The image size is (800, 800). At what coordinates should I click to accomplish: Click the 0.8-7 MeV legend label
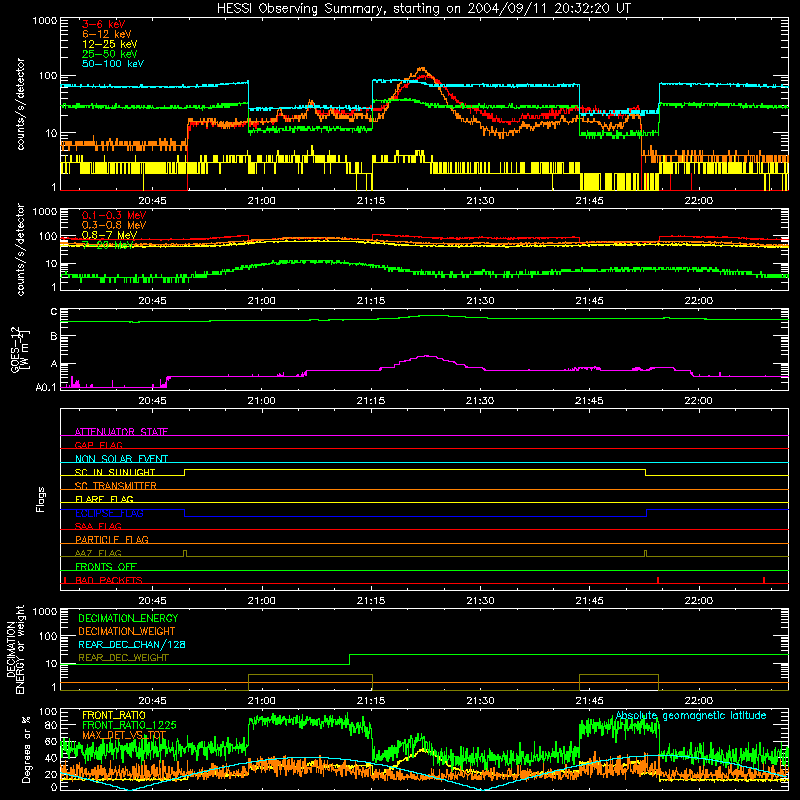click(x=109, y=235)
